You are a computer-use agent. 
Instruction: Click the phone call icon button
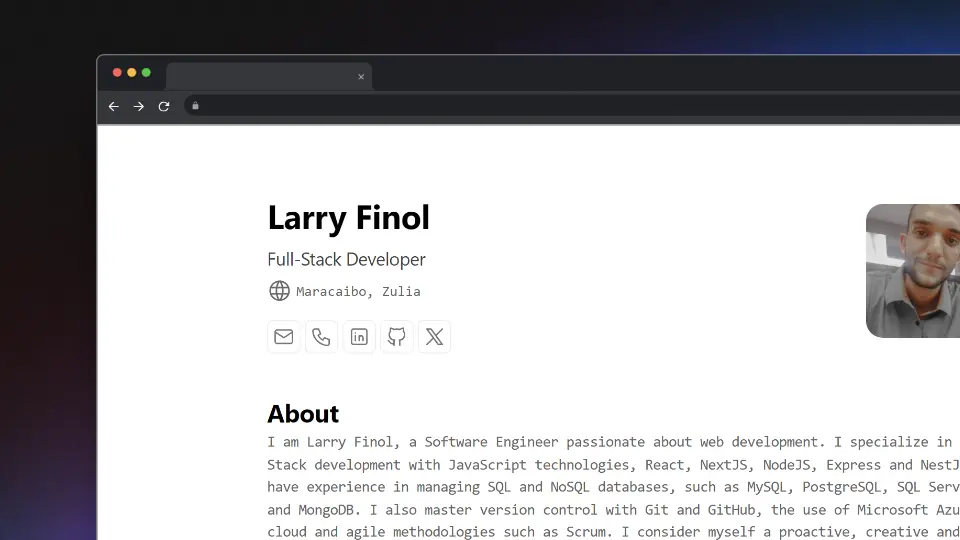pos(321,337)
